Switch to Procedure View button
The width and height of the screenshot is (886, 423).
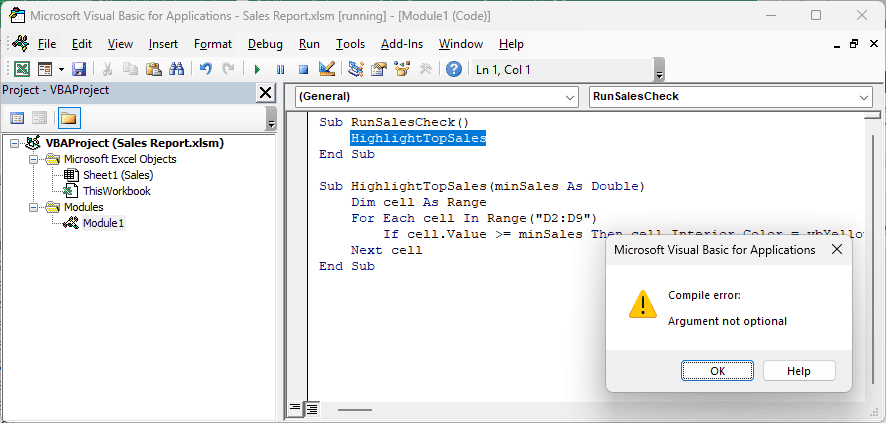[294, 408]
